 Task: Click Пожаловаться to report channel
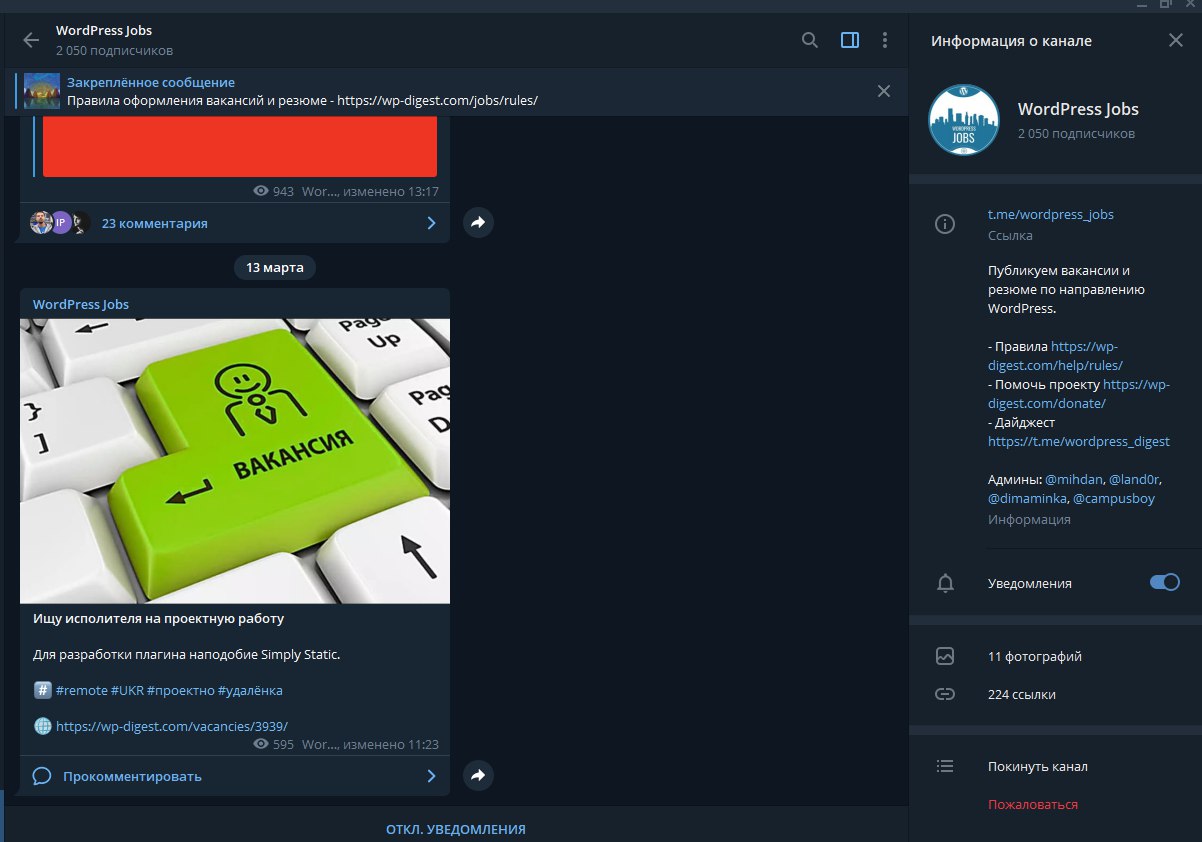[1033, 804]
